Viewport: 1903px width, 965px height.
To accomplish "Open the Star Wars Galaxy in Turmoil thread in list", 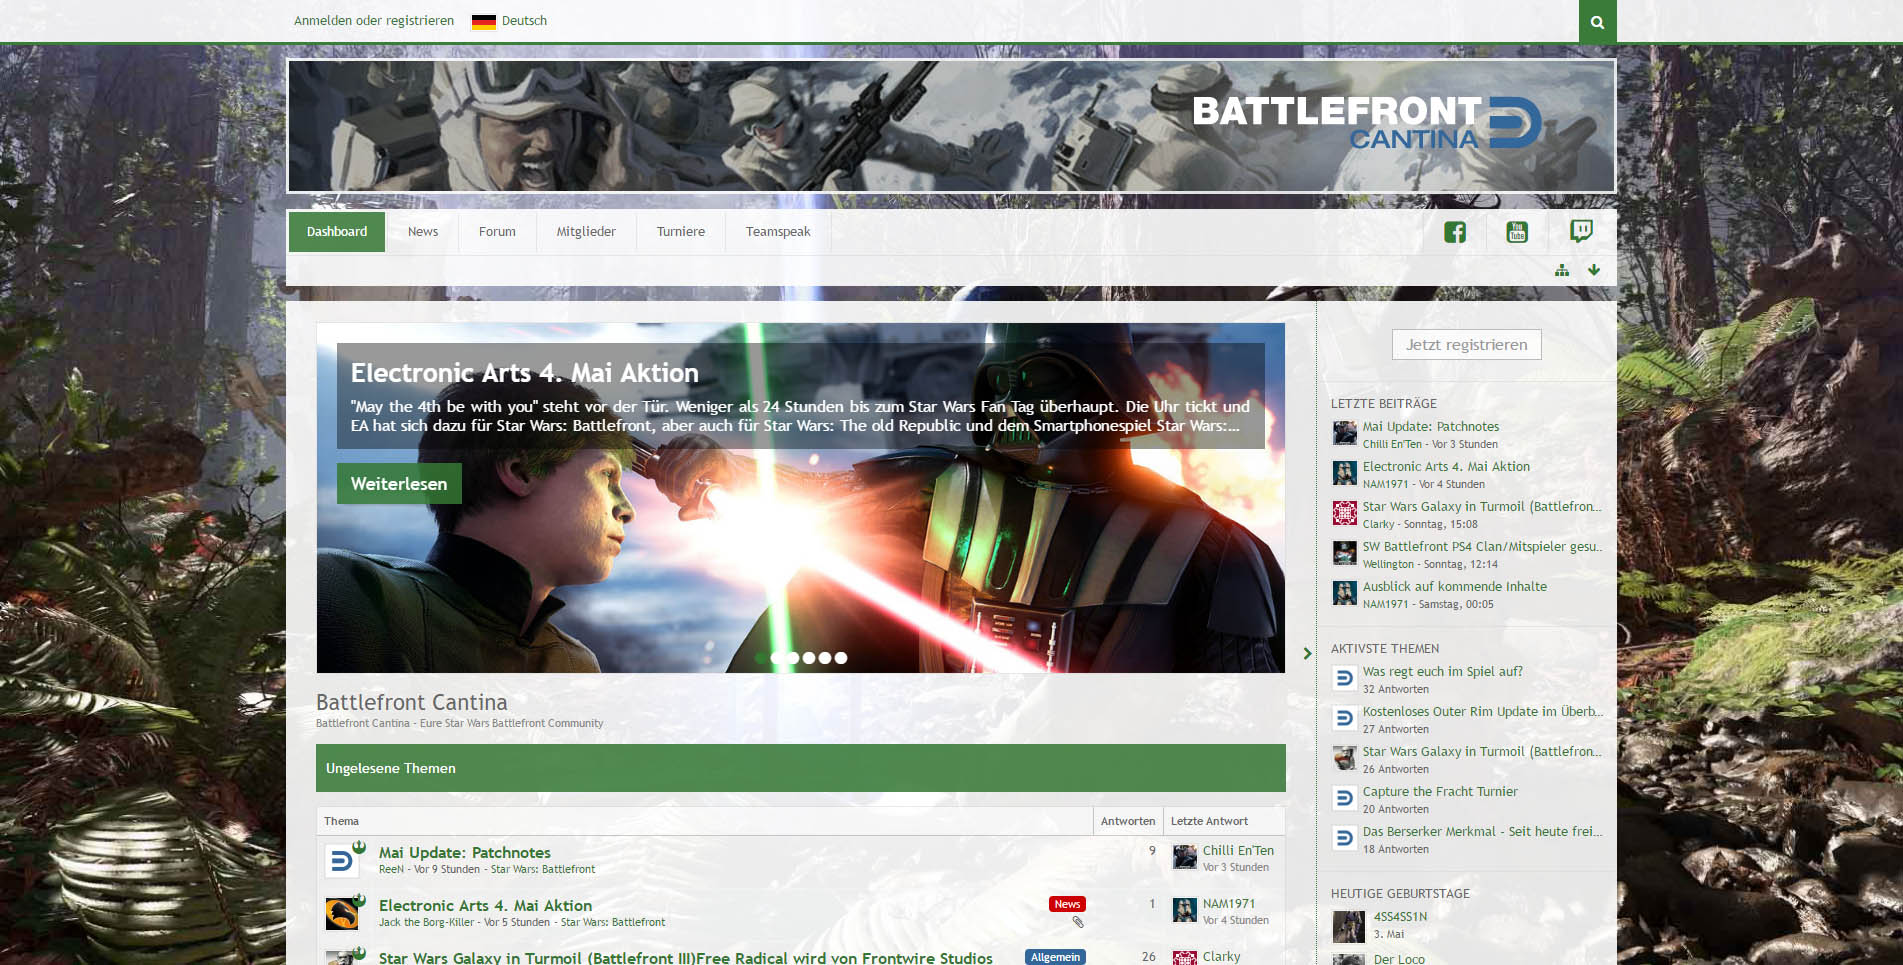I will (686, 958).
